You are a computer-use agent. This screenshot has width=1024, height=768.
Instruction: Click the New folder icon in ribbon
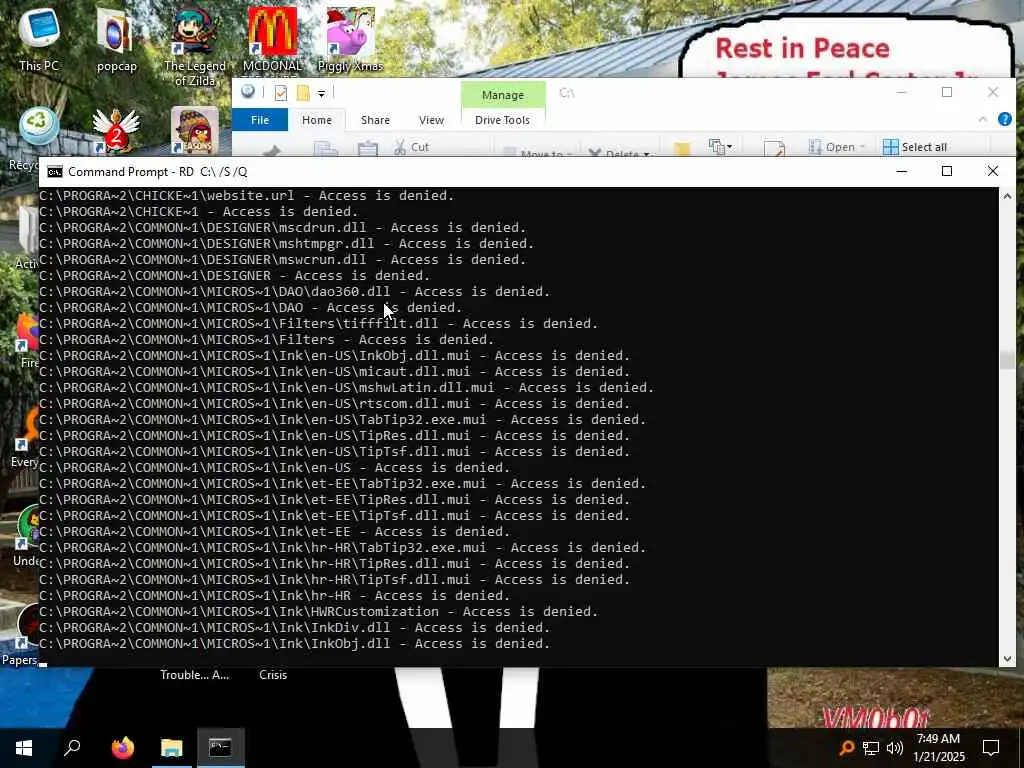point(682,150)
